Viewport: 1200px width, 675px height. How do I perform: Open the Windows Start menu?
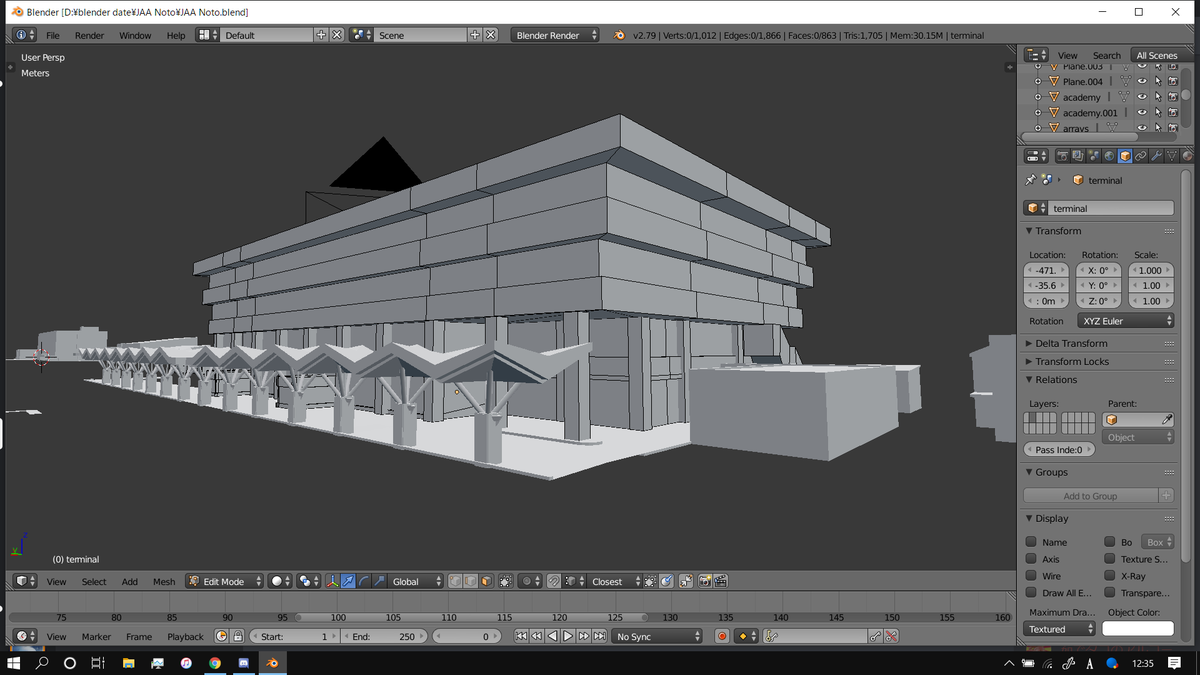coord(14,663)
